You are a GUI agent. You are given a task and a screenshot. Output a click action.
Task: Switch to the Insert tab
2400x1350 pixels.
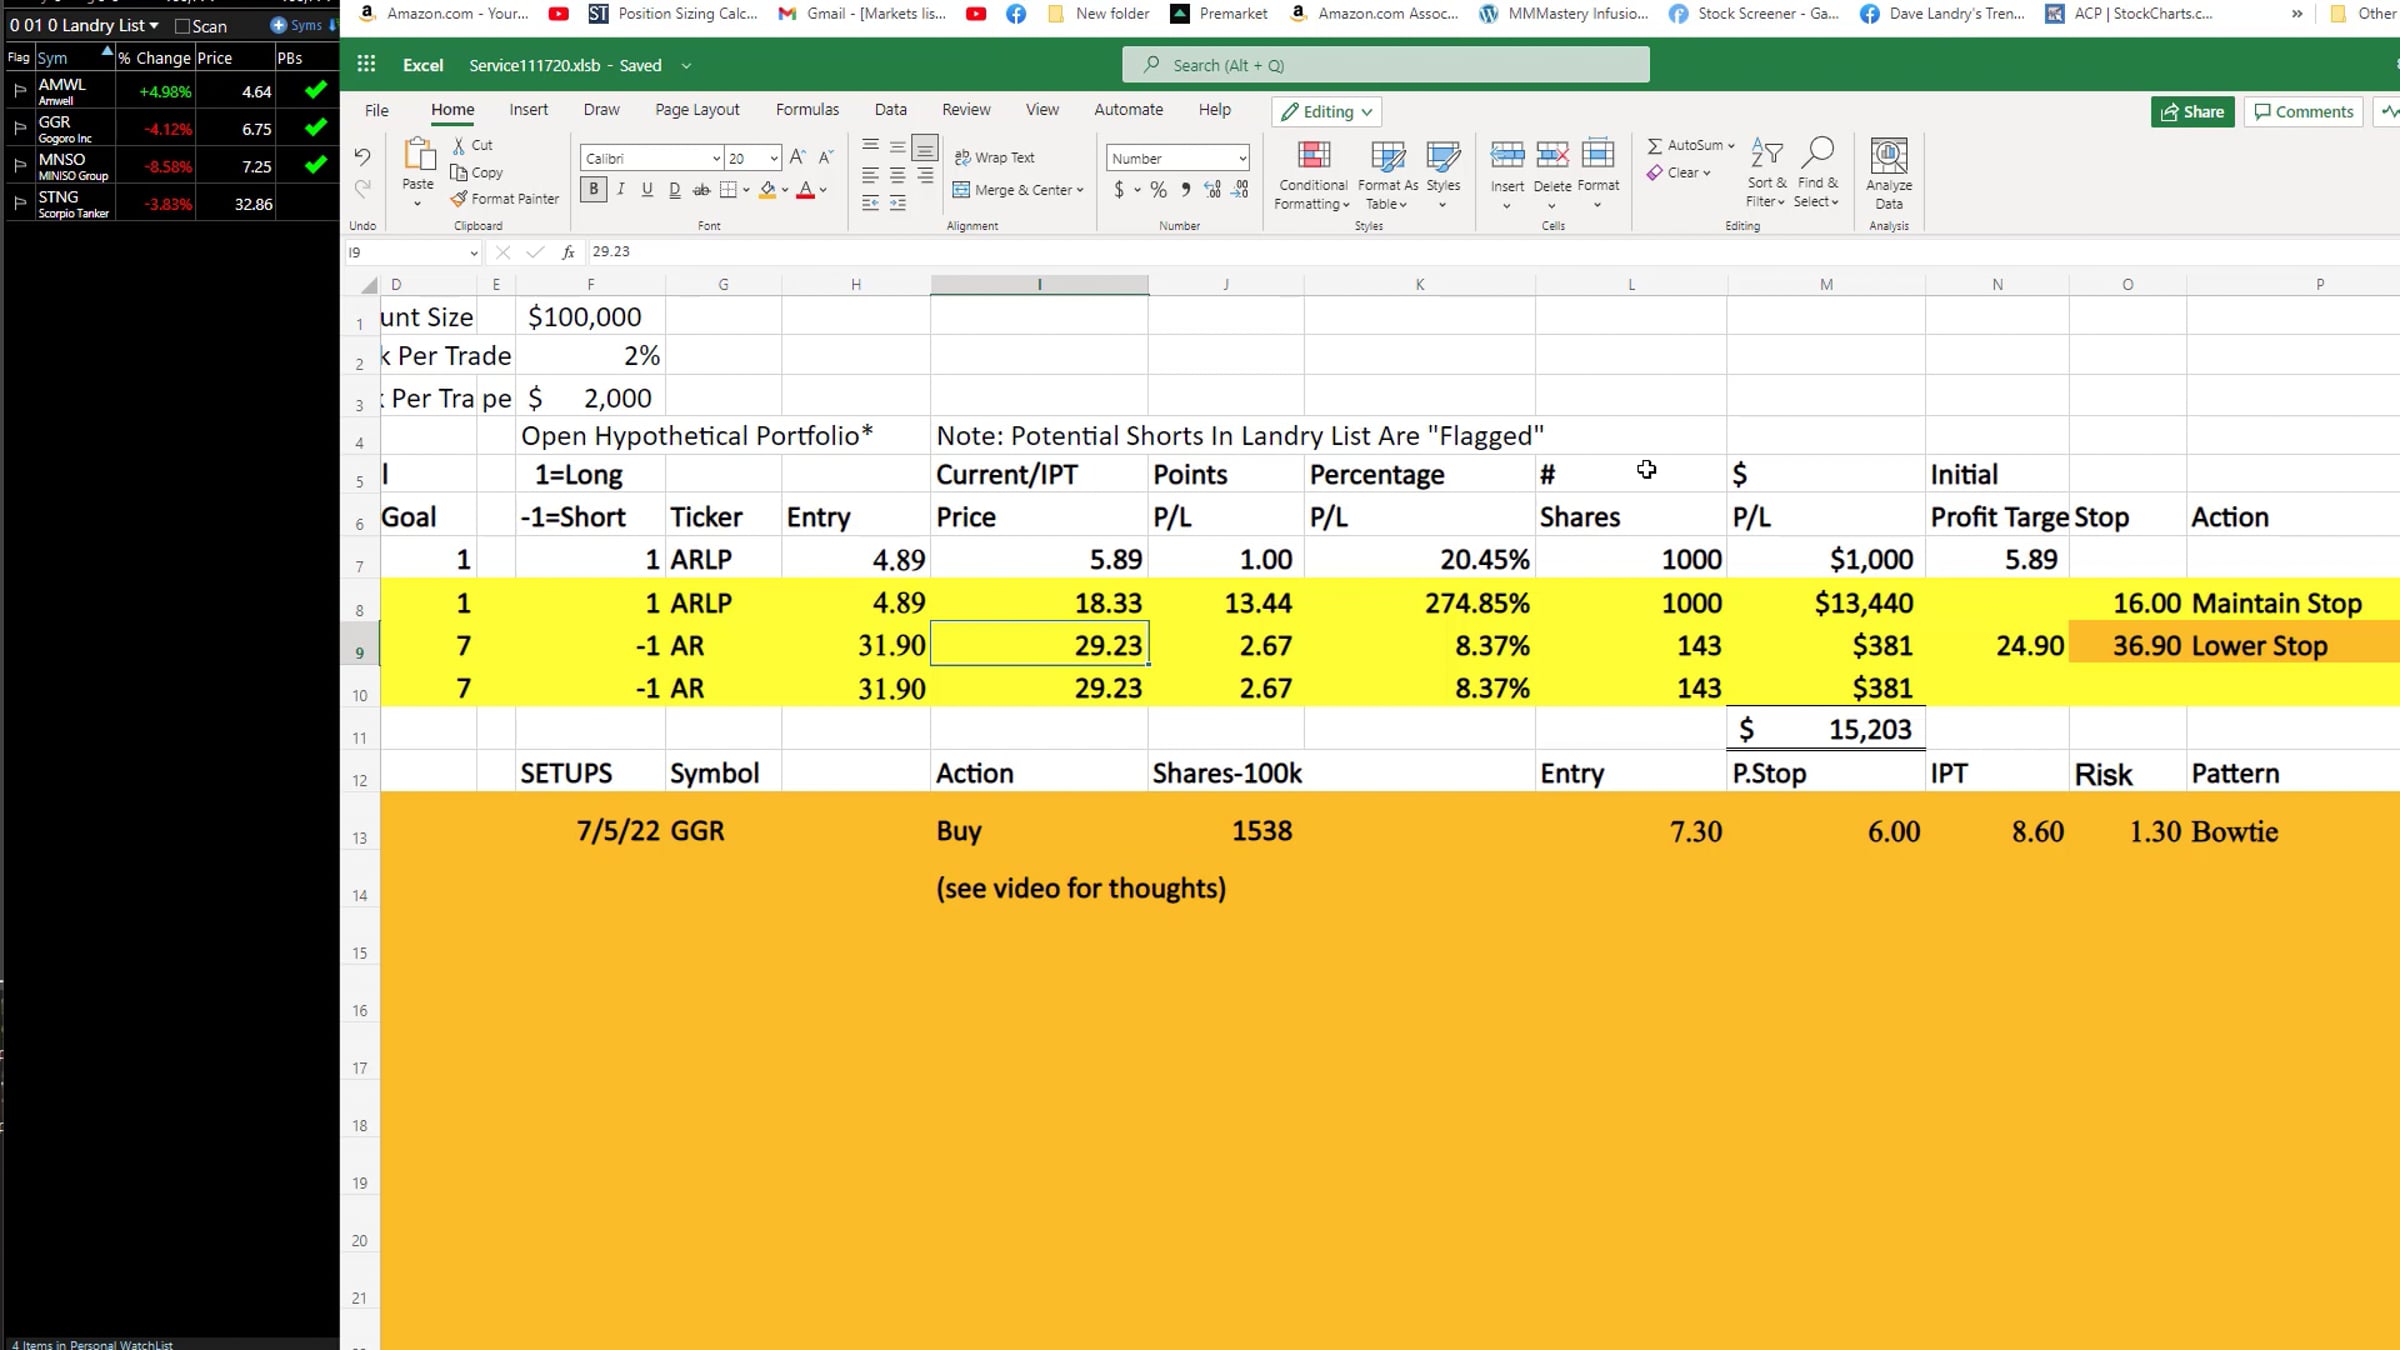(x=528, y=110)
